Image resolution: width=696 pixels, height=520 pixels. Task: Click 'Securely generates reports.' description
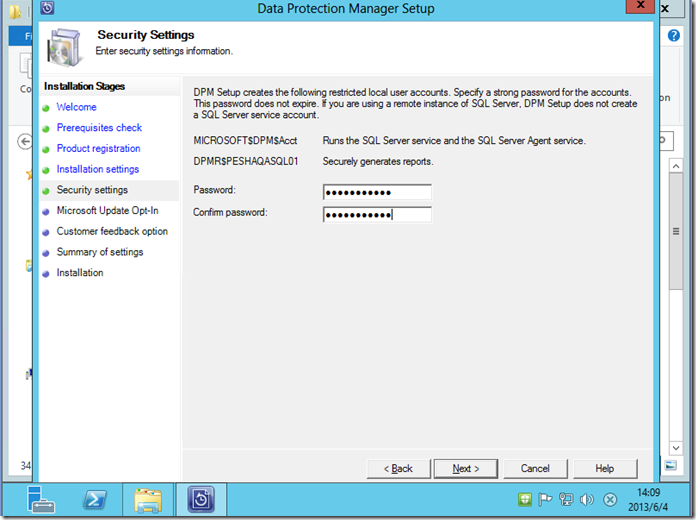click(x=378, y=161)
